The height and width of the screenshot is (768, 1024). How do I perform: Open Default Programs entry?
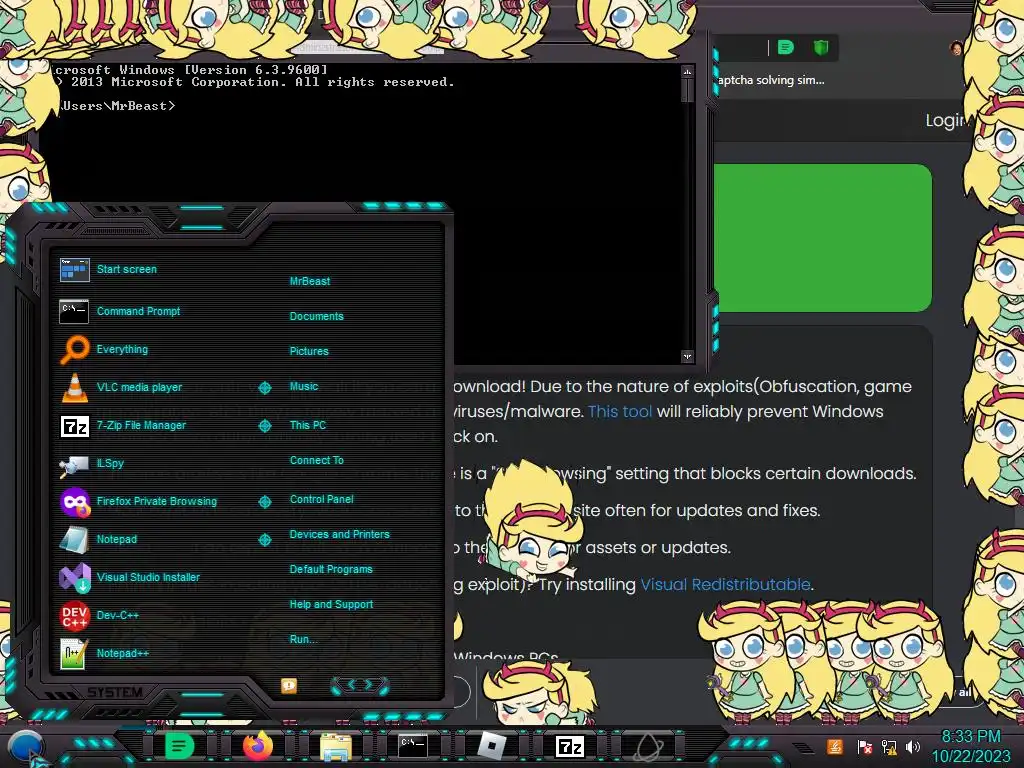coord(331,569)
